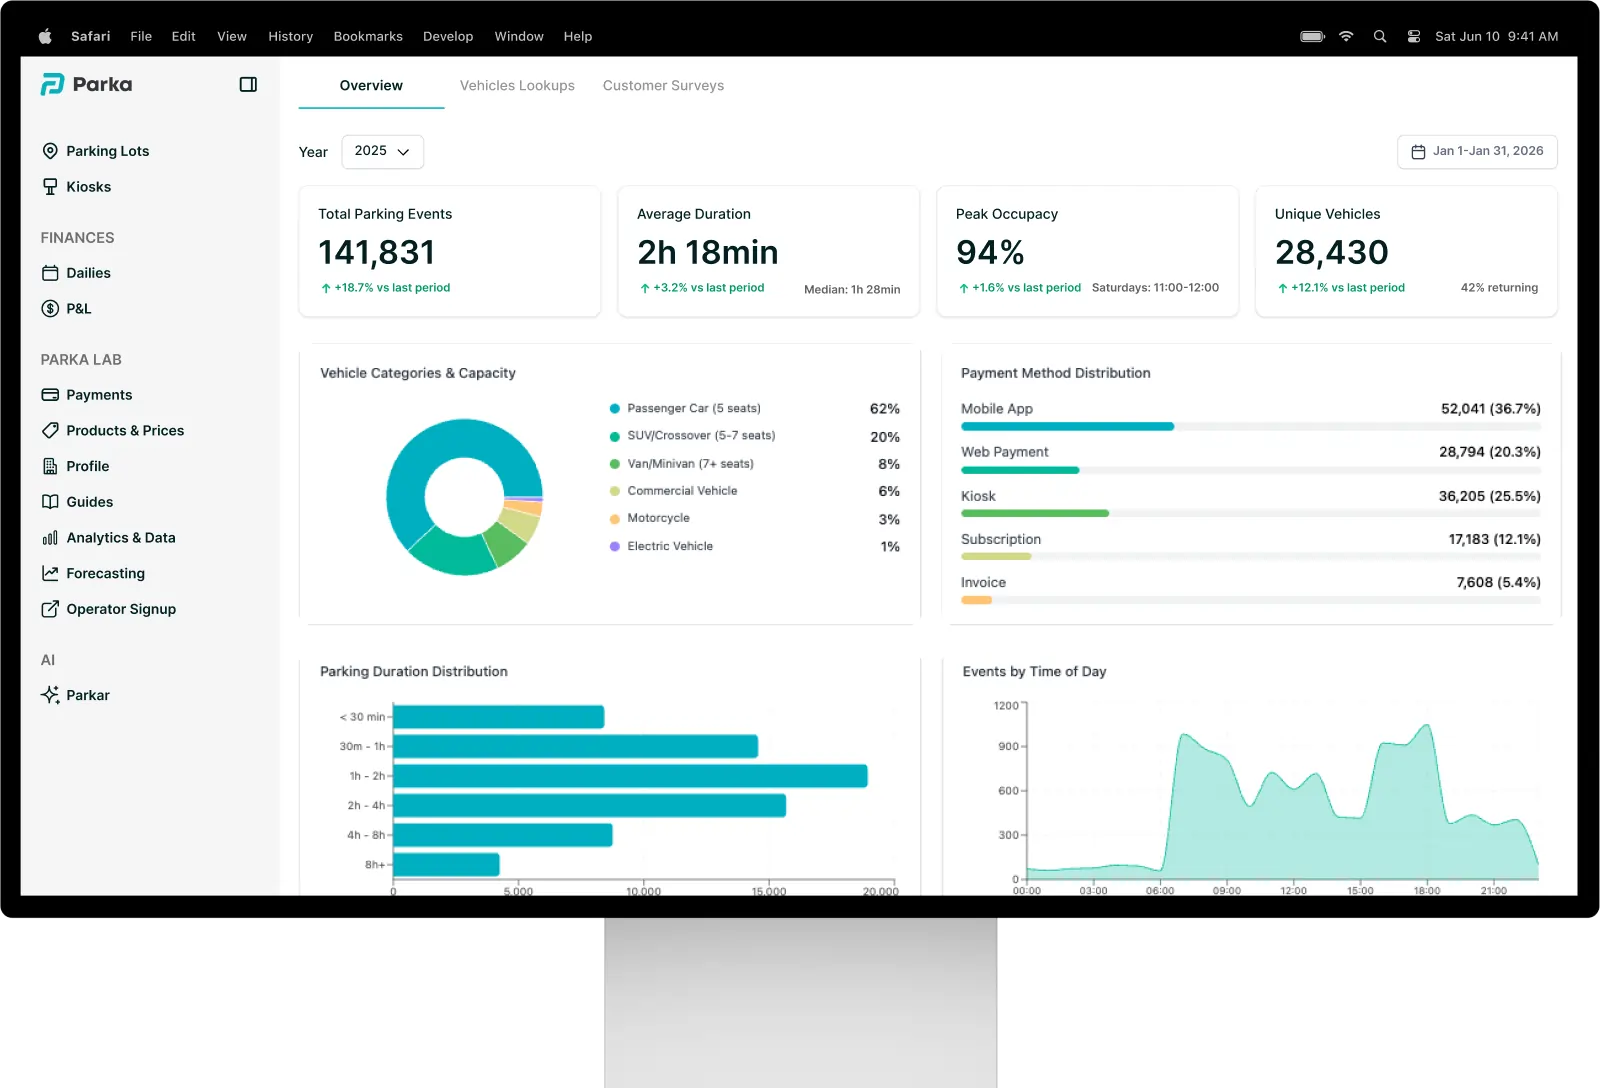Click the Operator Signup external-link icon

coord(50,609)
